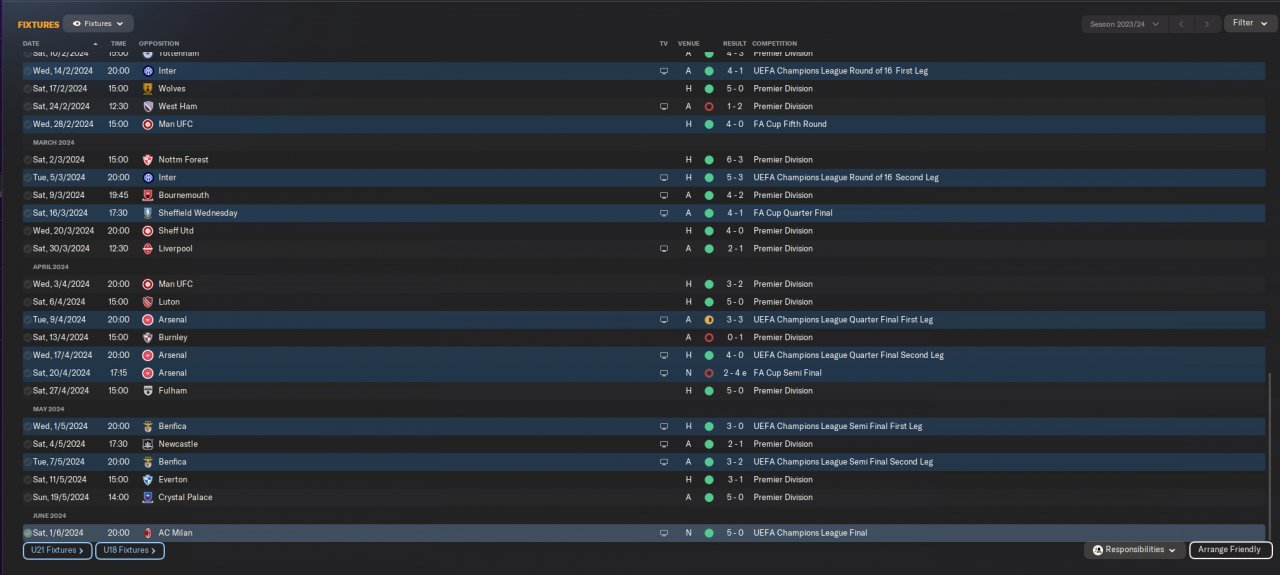Screen dimensions: 1280x575
Task: Click the '6 - 3' result versus Nottm Forest
Action: click(x=735, y=160)
